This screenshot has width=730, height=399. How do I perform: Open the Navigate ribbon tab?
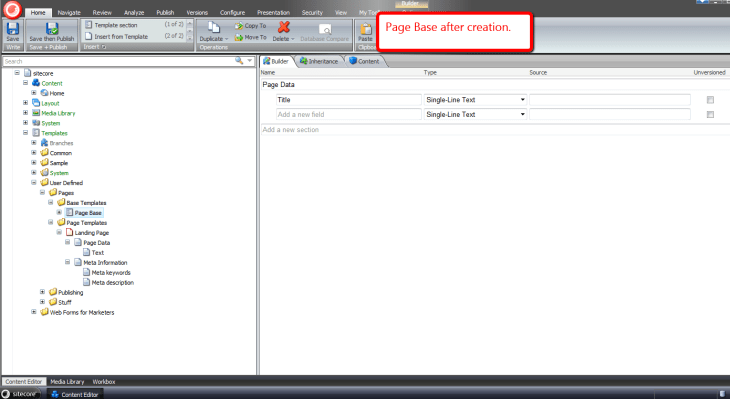[69, 13]
